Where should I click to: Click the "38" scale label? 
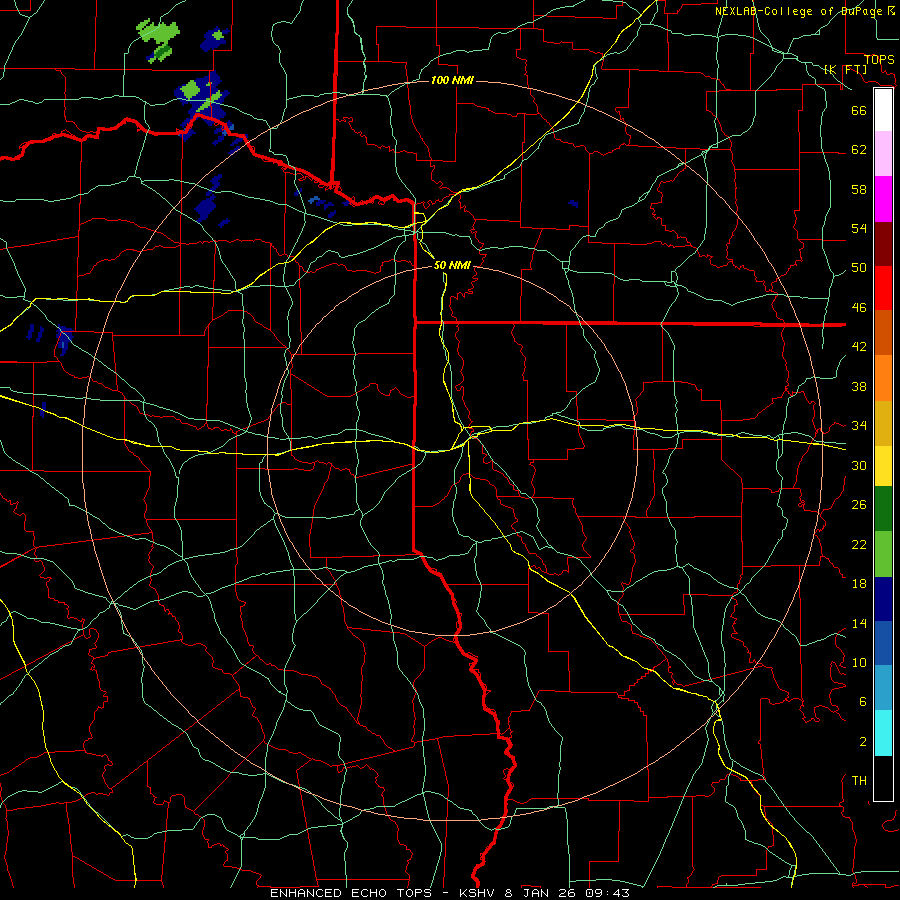click(859, 386)
